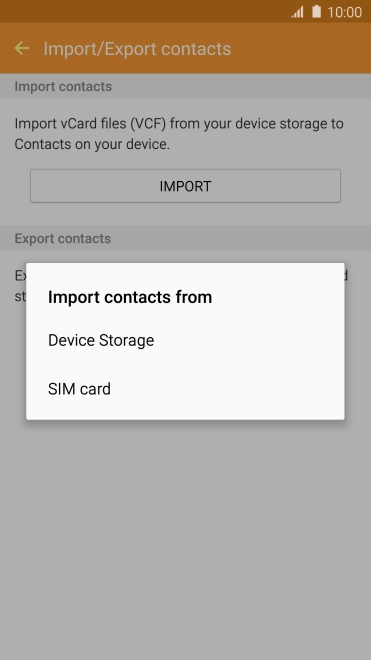Screen dimensions: 371x660
Task: Tap the signal strength icon
Action: [297, 12]
